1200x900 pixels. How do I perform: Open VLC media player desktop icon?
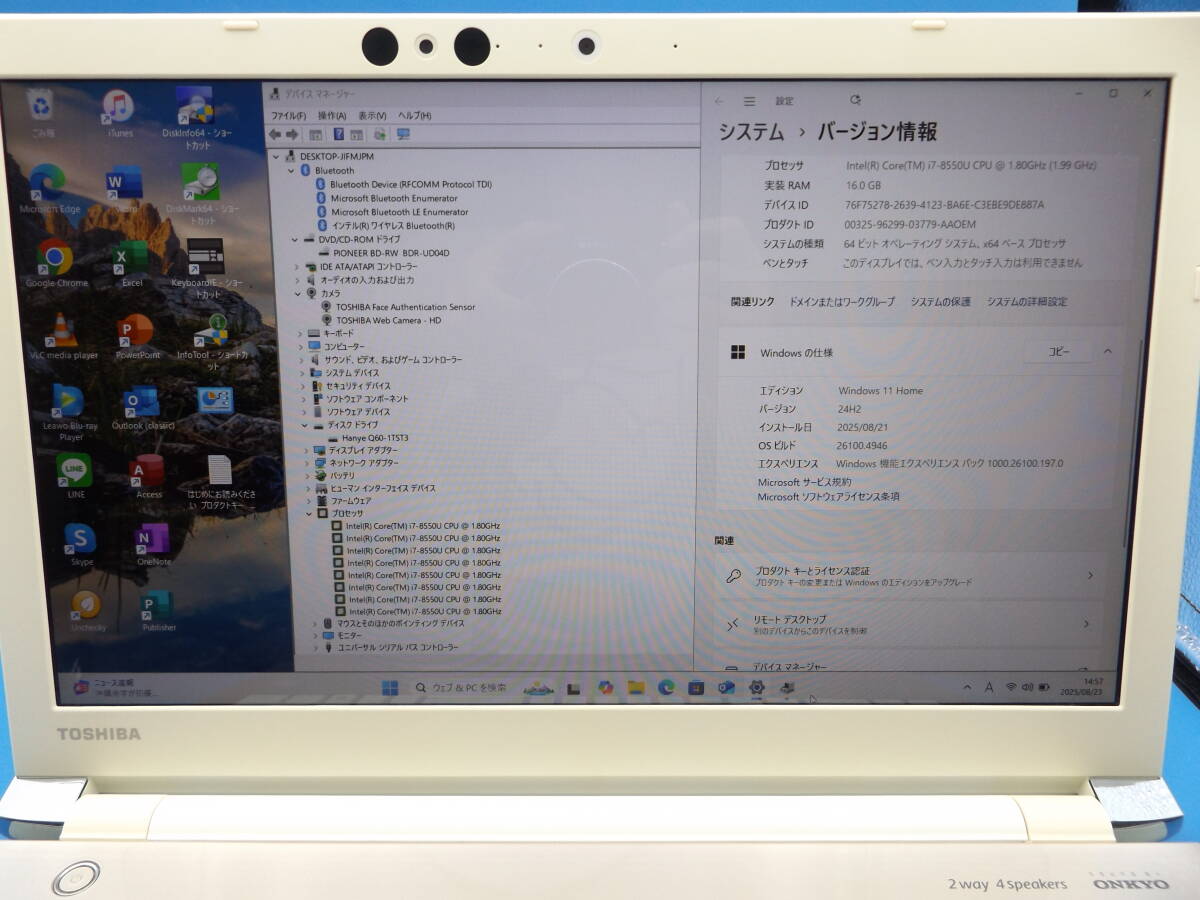(x=64, y=337)
